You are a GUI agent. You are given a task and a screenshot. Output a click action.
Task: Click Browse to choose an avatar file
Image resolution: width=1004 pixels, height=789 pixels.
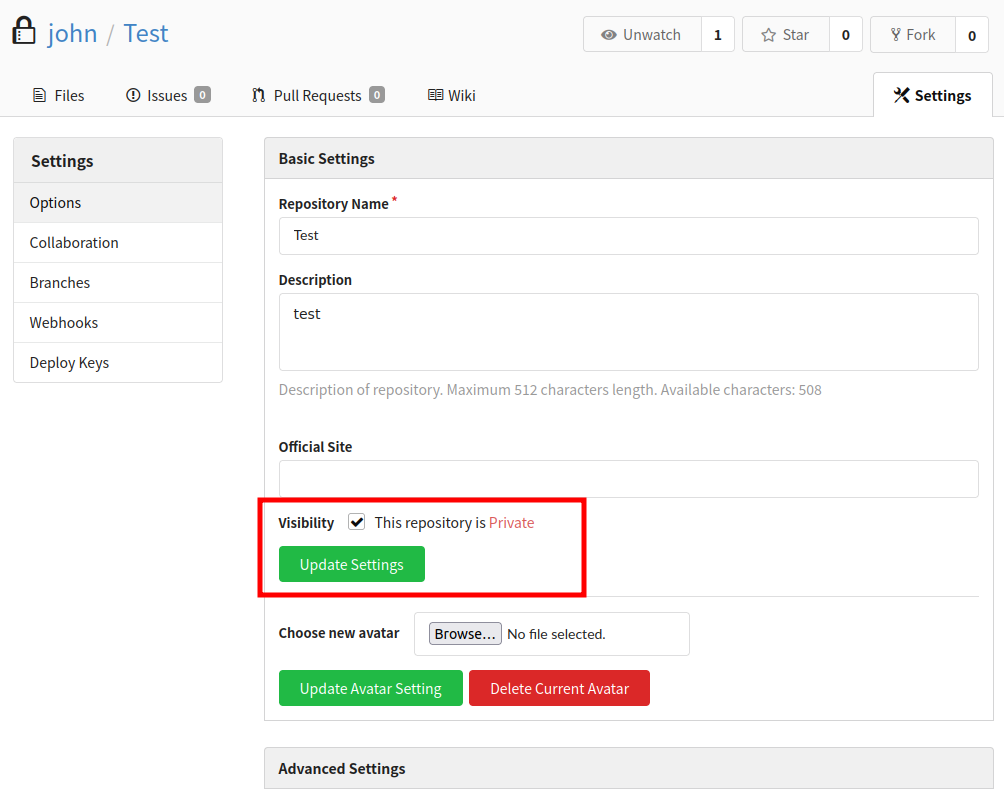click(x=465, y=634)
